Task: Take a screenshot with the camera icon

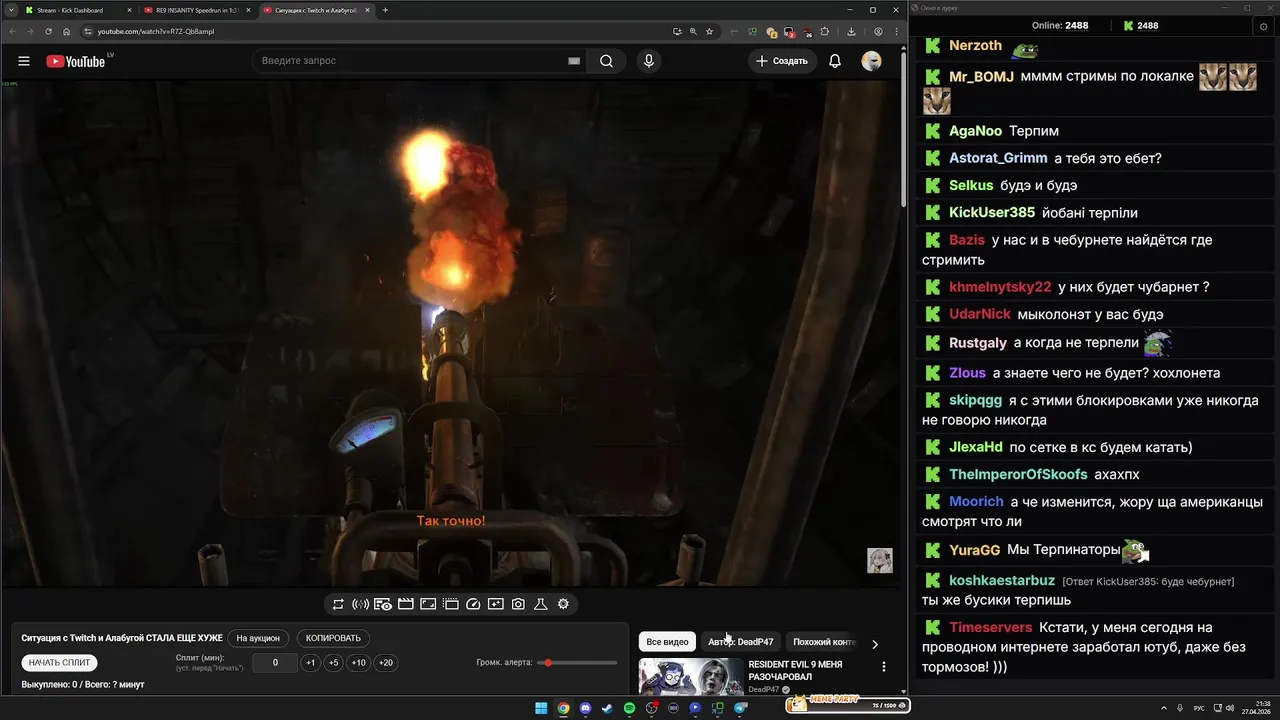Action: pos(518,604)
